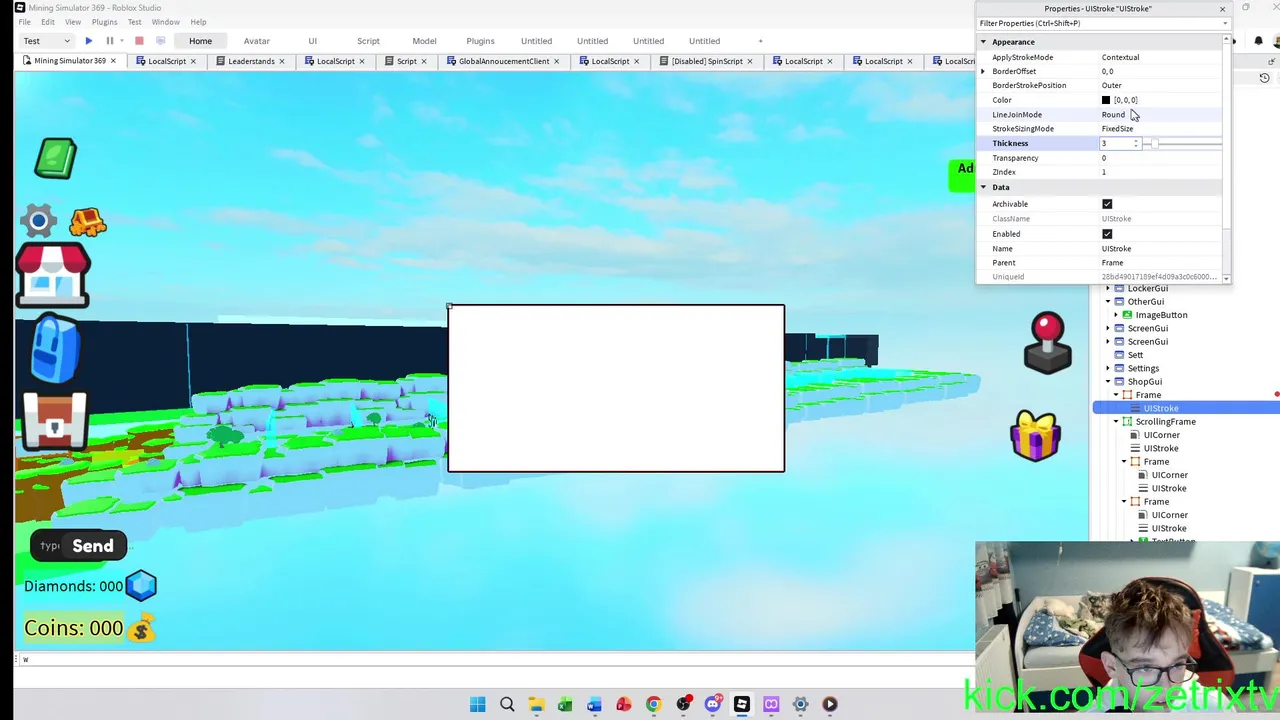Viewport: 1280px width, 720px height.
Task: Open the Leaderstands script tab
Action: (250, 61)
